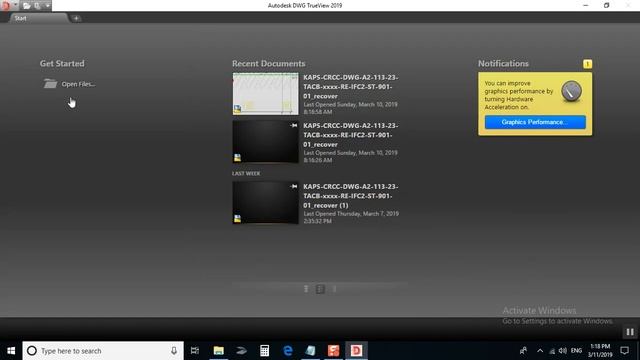This screenshot has width=640, height=360.
Task: Show hidden system tray icons
Action: point(540,351)
